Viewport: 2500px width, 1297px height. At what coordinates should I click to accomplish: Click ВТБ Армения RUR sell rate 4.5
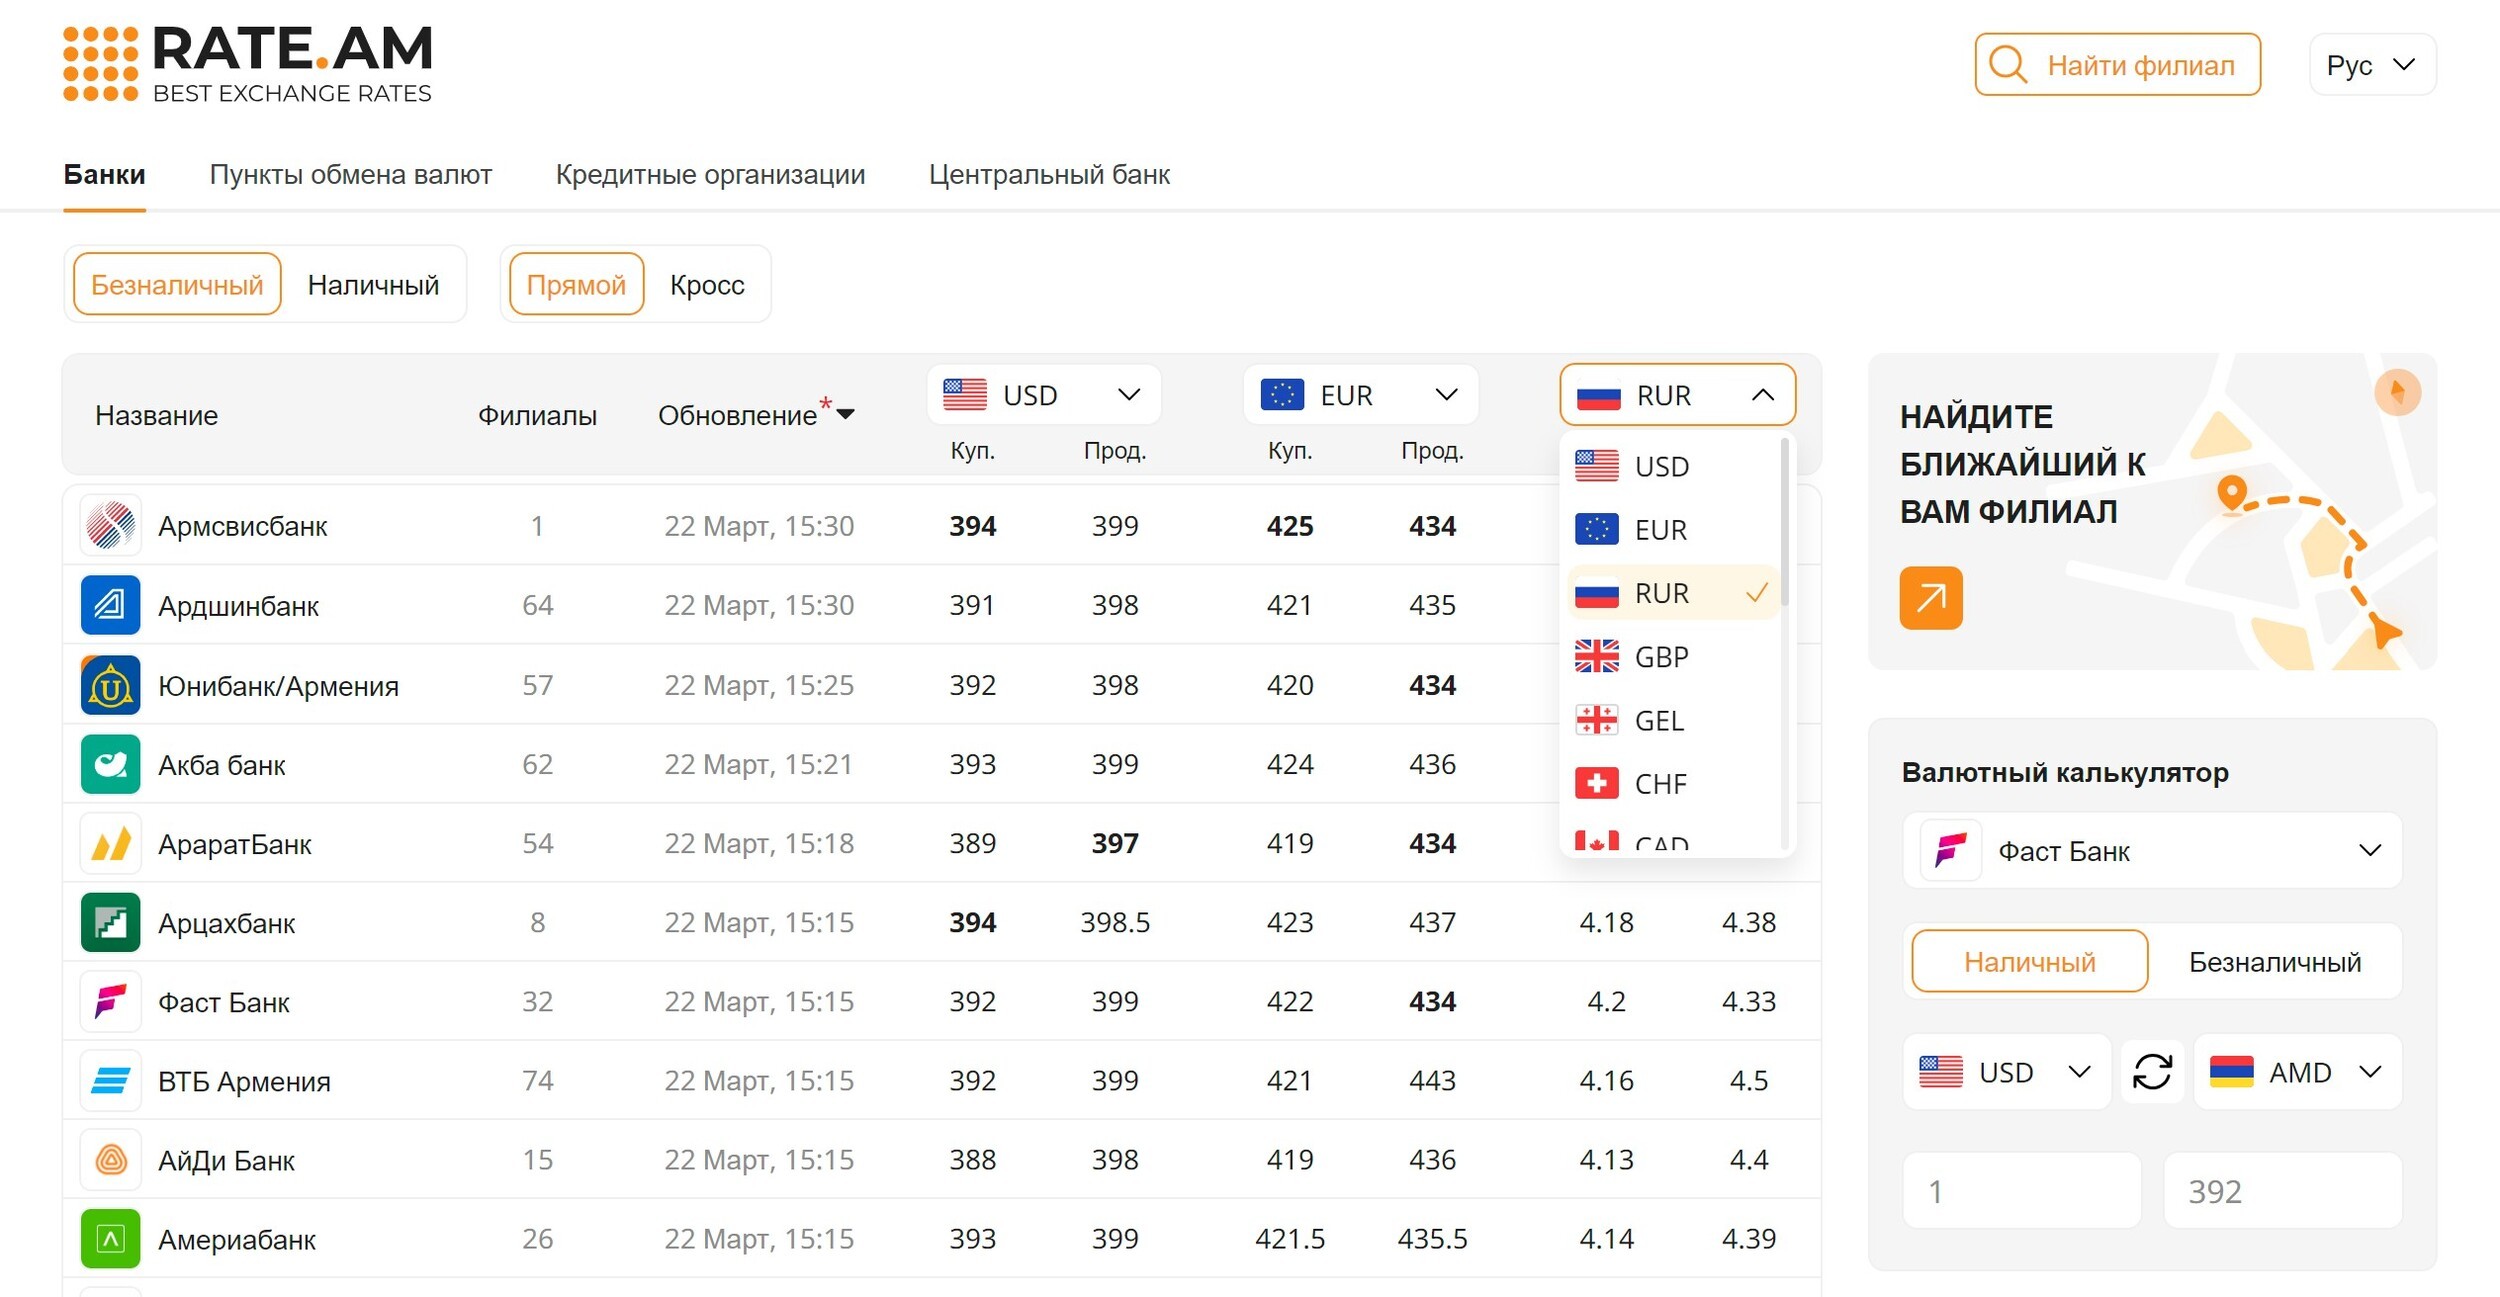[1748, 1080]
